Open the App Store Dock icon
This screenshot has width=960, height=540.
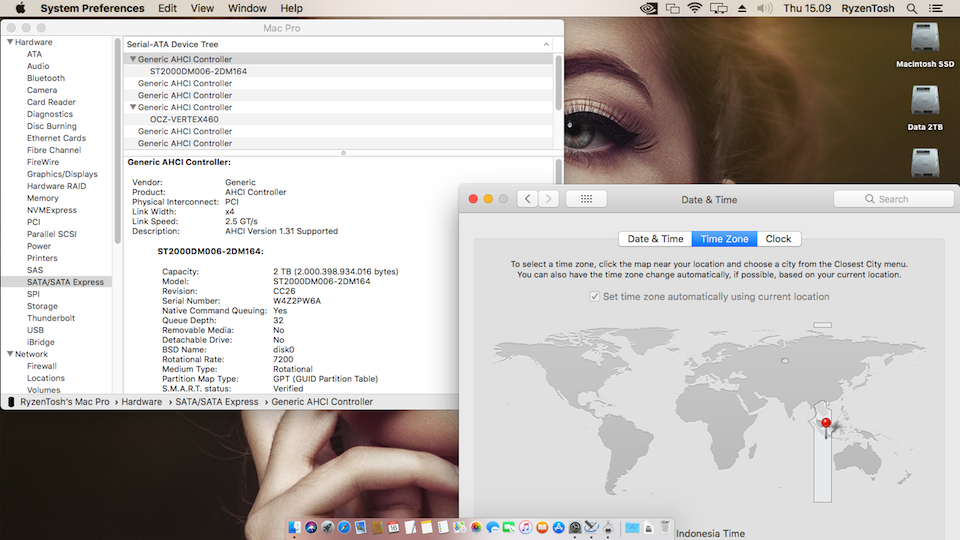coord(558,527)
